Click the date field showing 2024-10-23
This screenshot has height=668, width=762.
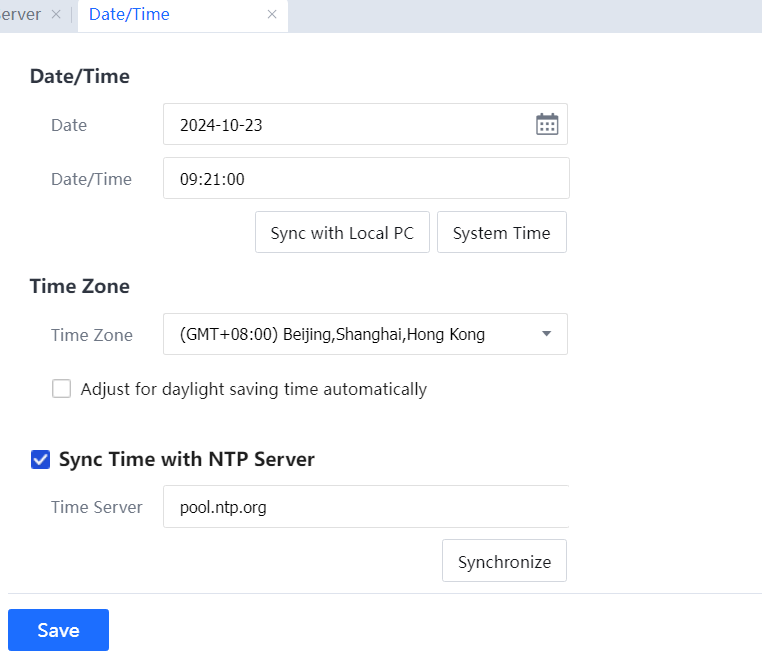(350, 125)
